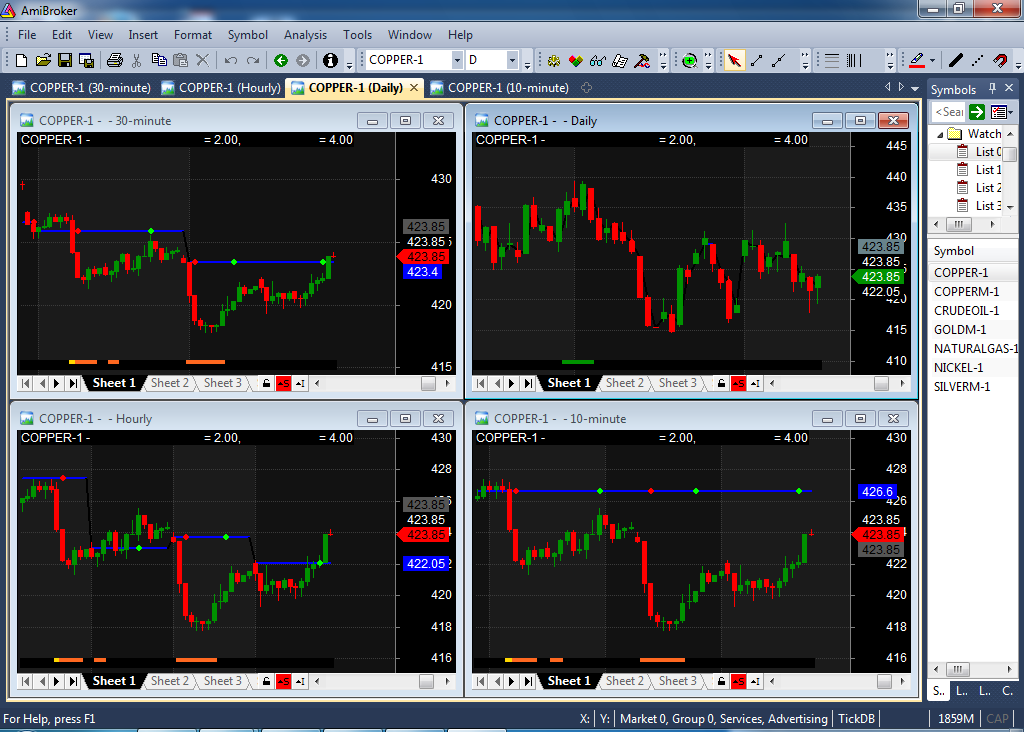Toggle red symbol-link button in Hourly chart
Image resolution: width=1030 pixels, height=732 pixels.
283,681
